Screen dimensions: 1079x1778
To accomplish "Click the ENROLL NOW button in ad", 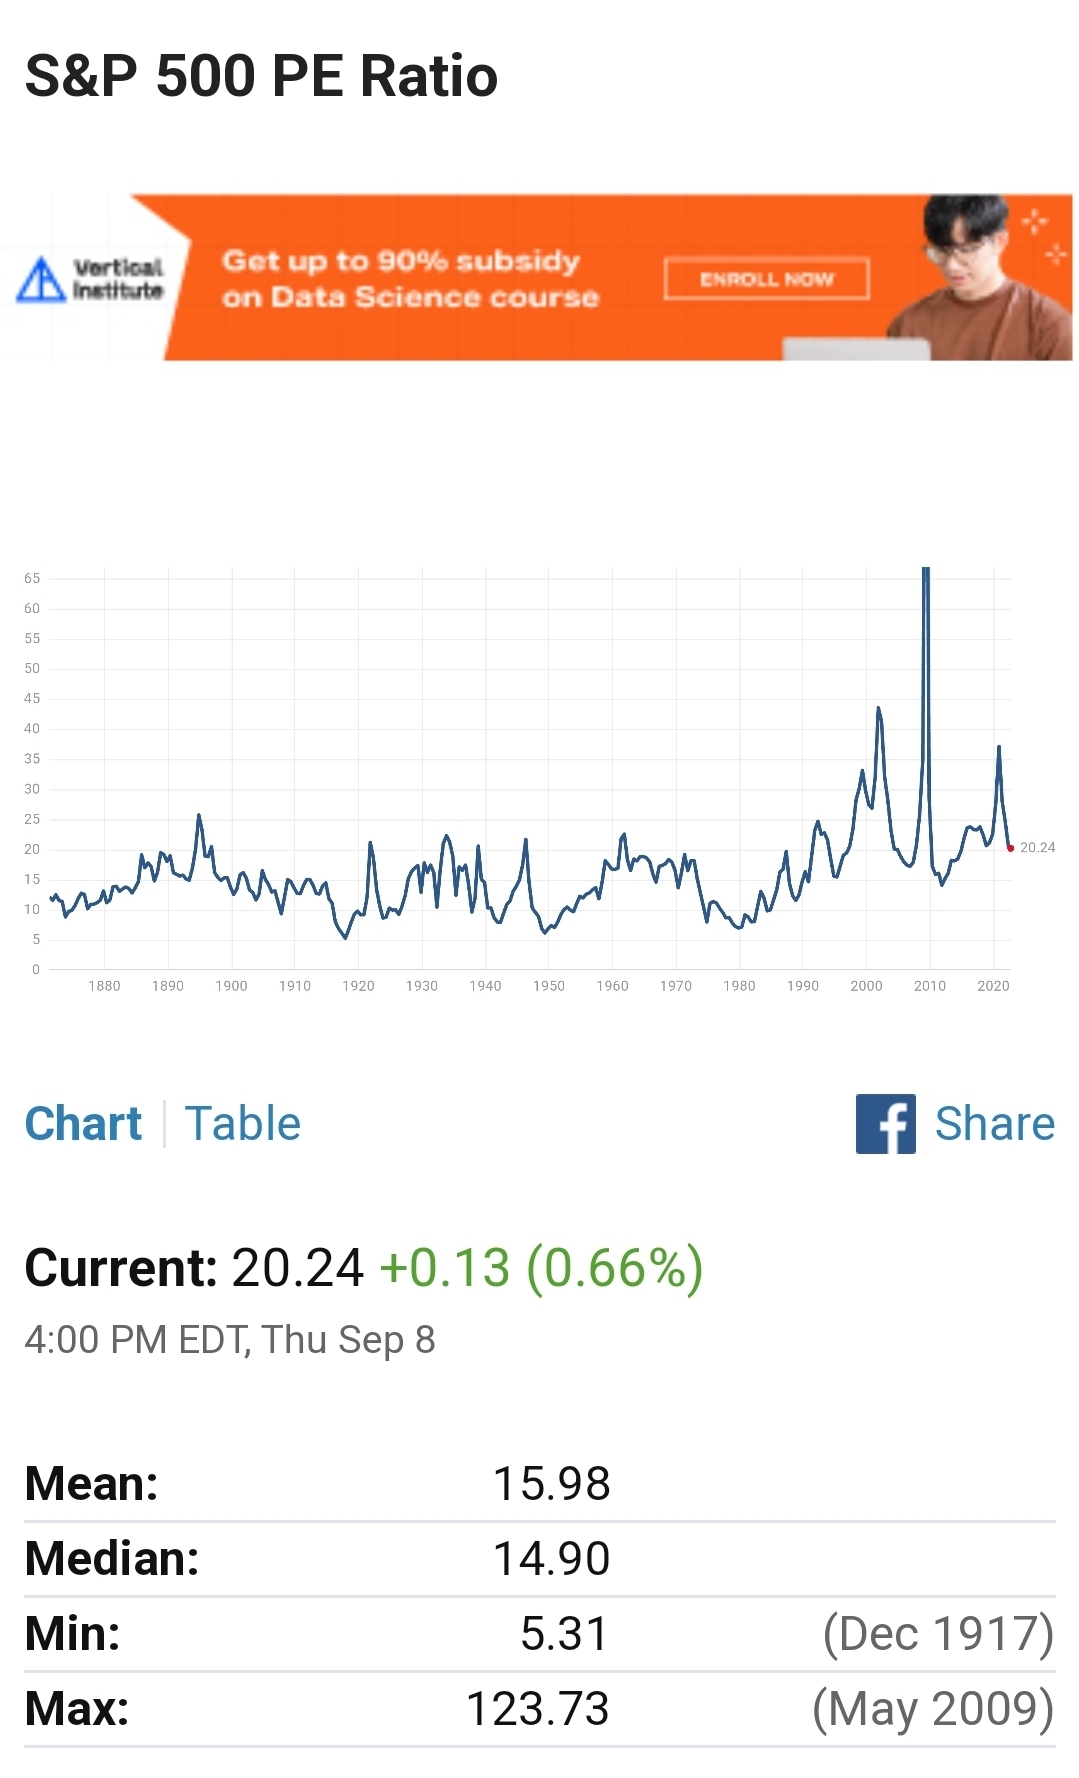I will (767, 279).
